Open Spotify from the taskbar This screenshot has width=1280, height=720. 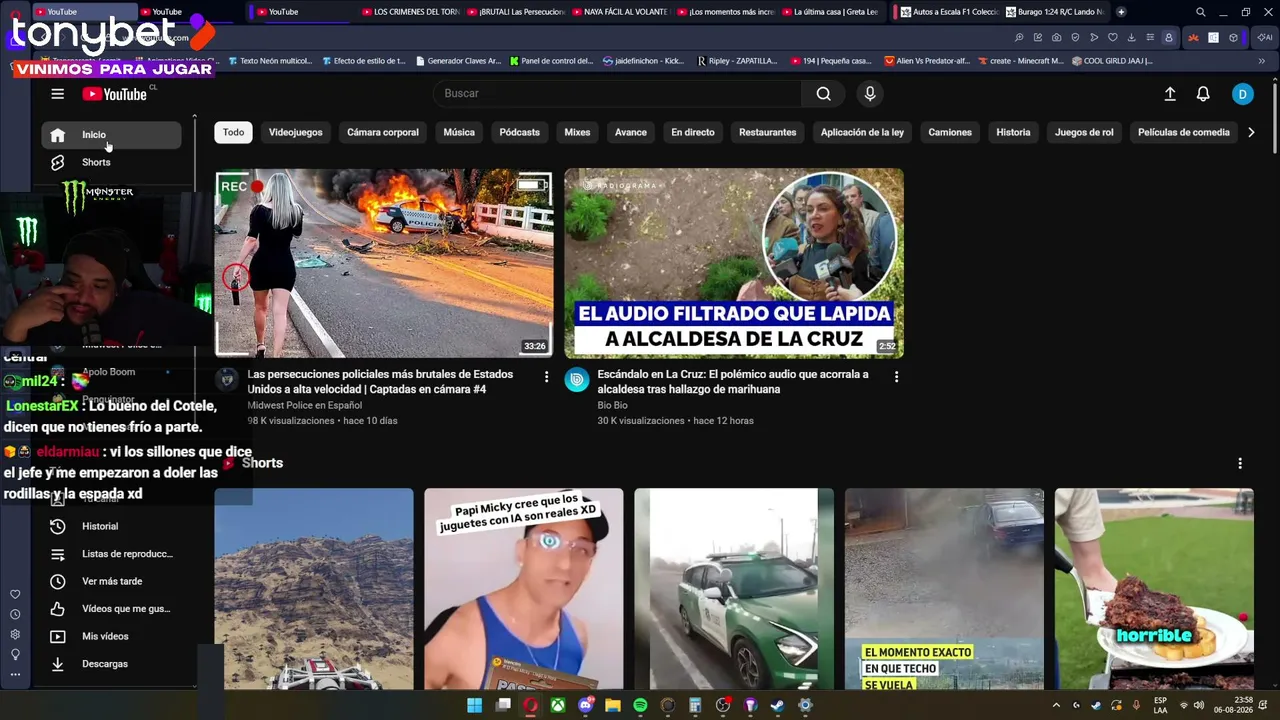pos(640,705)
